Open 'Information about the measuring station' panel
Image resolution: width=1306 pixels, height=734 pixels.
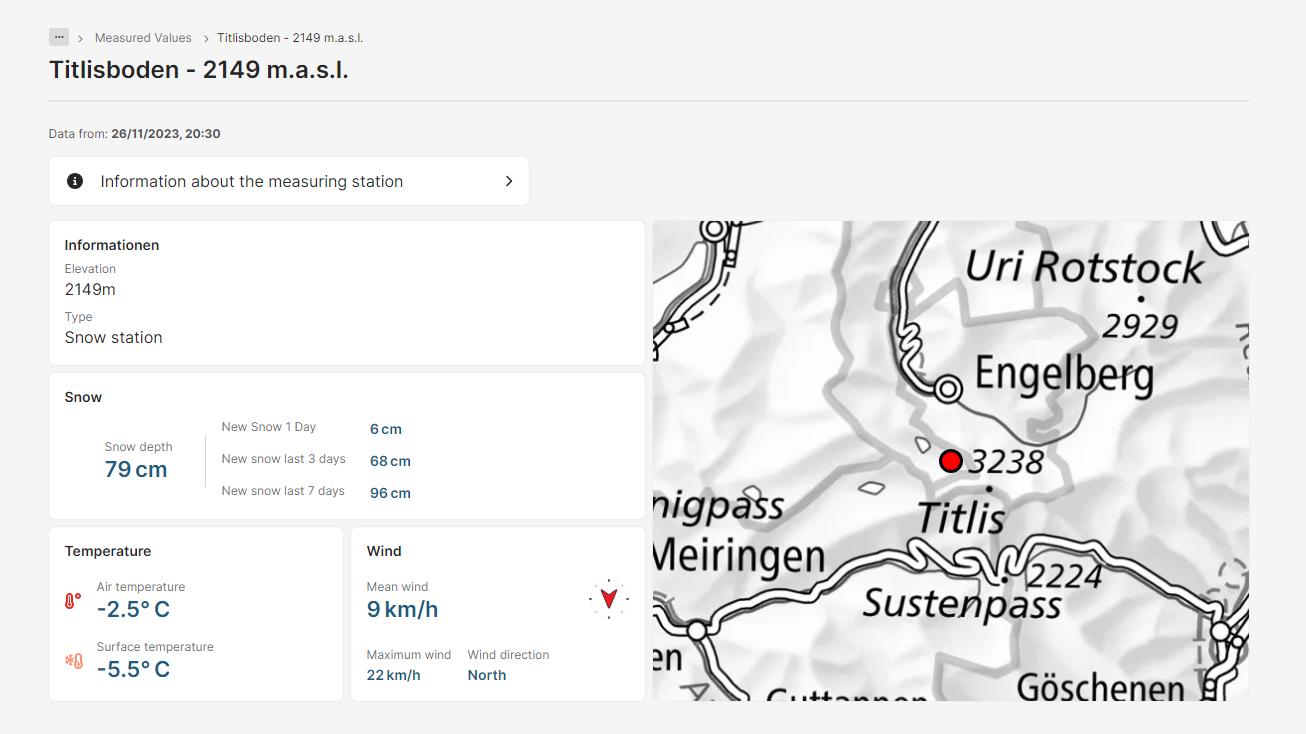tap(252, 181)
